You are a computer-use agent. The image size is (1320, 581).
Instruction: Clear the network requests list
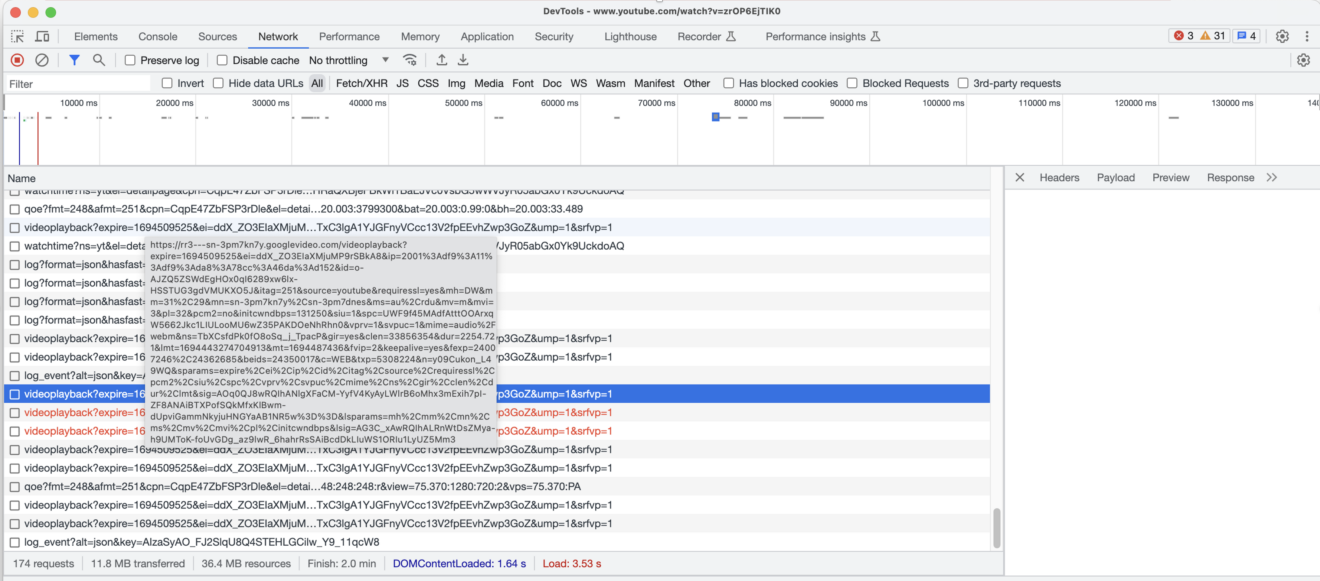click(40, 60)
